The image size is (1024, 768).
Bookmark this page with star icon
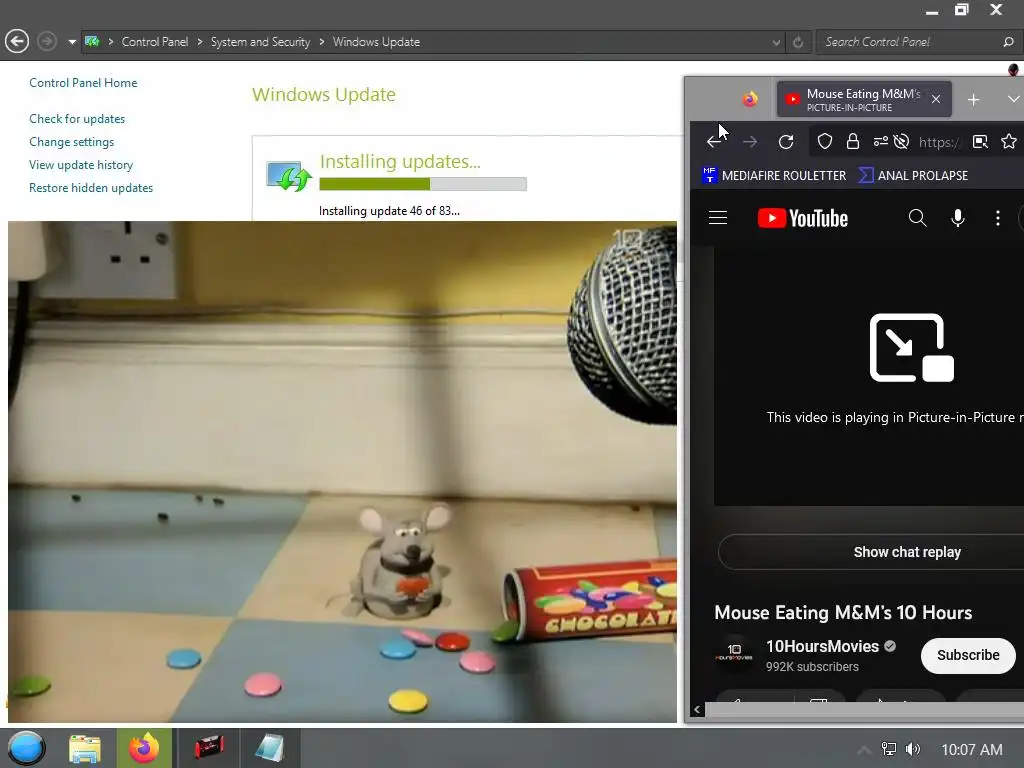(x=1008, y=142)
